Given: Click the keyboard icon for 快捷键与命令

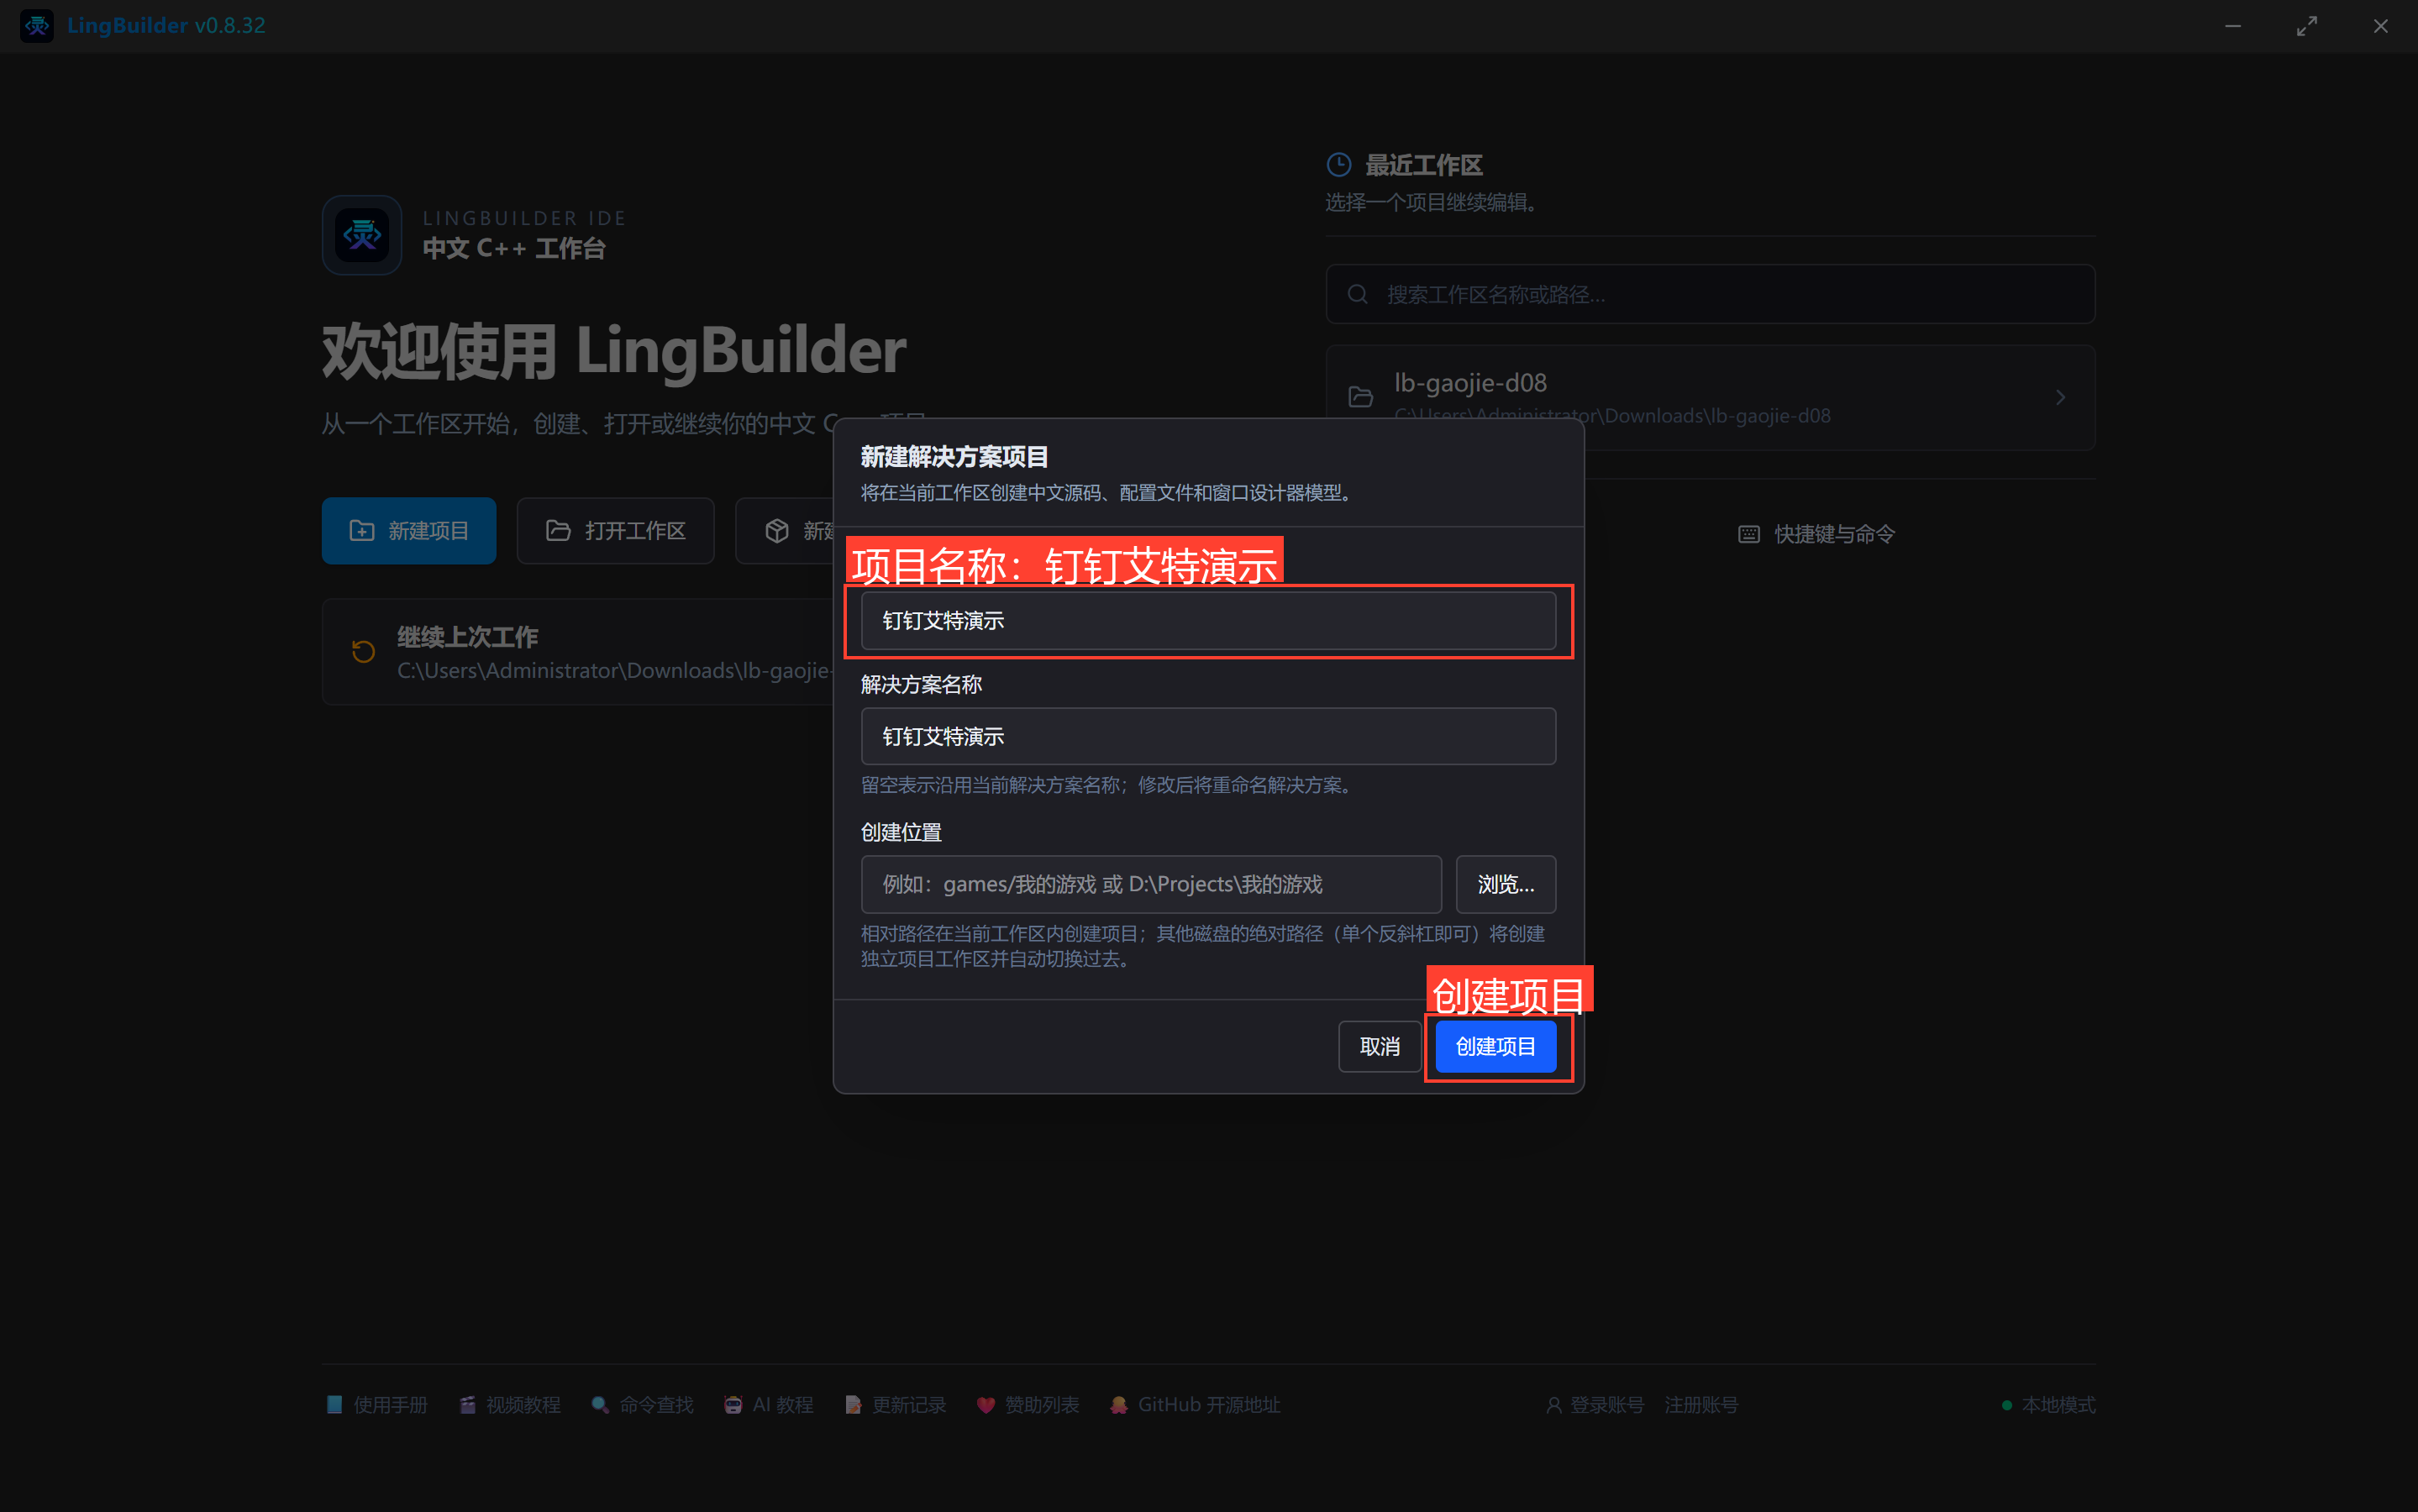Looking at the screenshot, I should (x=1749, y=534).
